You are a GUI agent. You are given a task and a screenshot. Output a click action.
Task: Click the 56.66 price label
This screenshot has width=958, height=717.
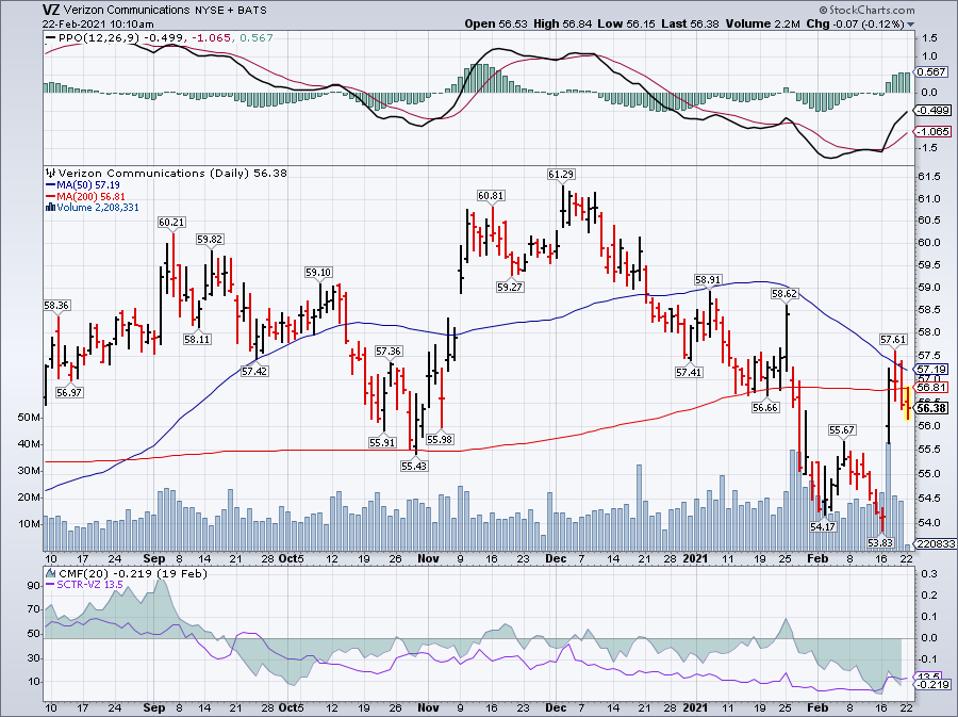click(x=766, y=407)
